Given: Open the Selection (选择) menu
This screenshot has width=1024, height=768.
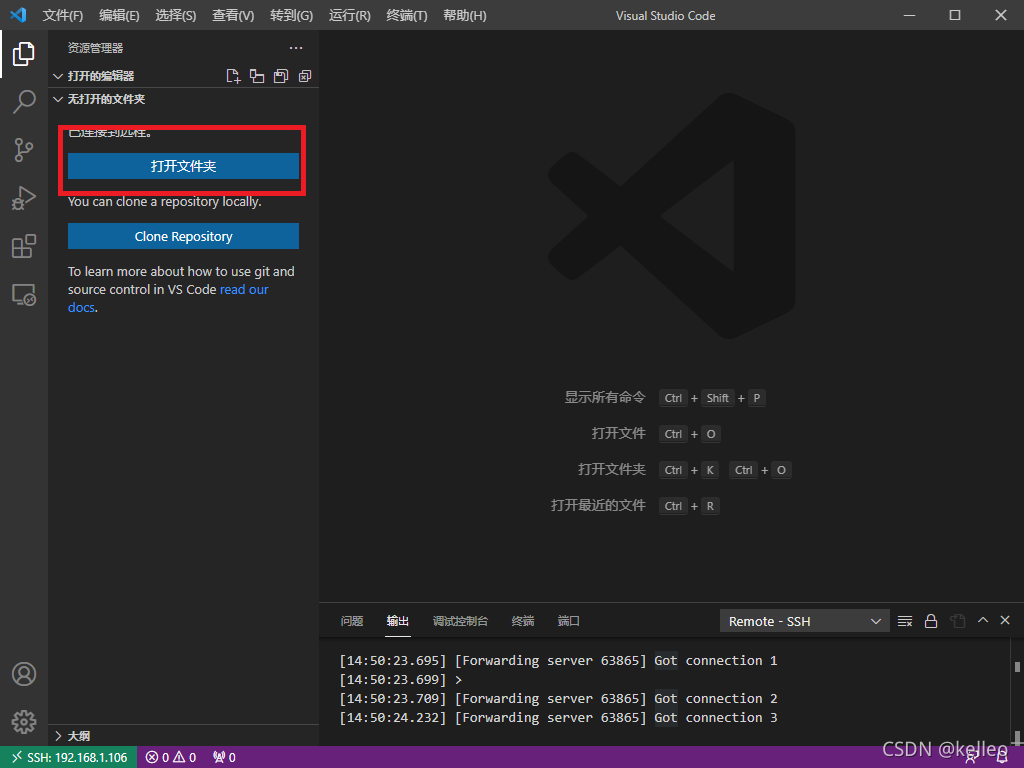Looking at the screenshot, I should [176, 16].
